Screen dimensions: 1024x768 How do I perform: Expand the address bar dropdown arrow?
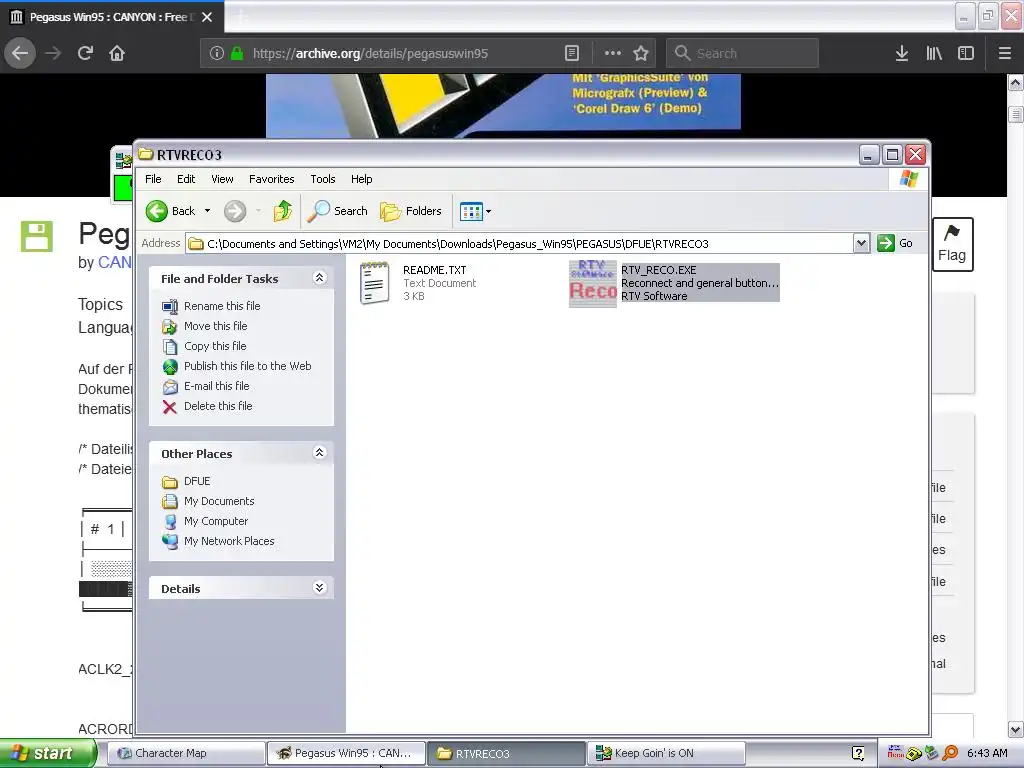(x=861, y=244)
